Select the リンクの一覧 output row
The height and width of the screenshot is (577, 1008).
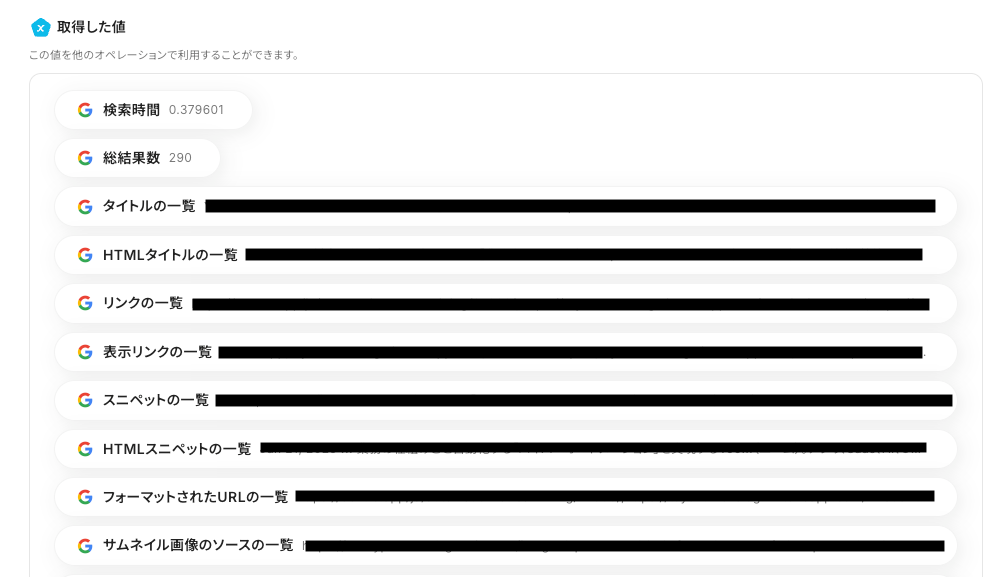pos(505,303)
